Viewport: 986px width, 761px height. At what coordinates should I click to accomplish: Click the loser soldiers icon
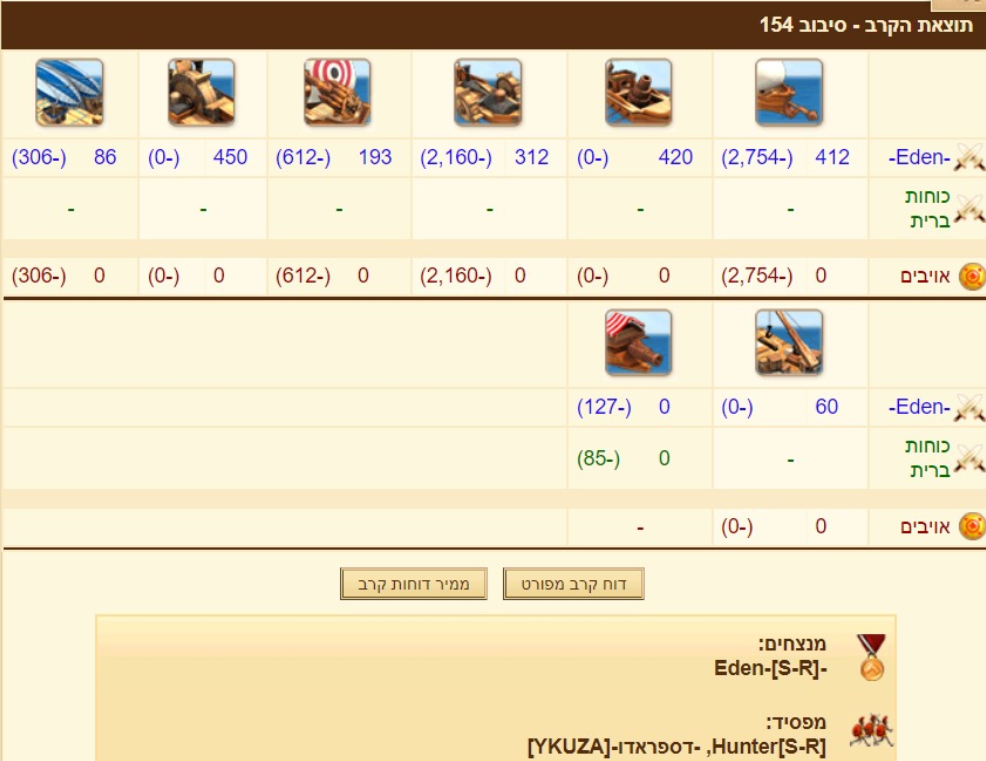click(x=872, y=731)
